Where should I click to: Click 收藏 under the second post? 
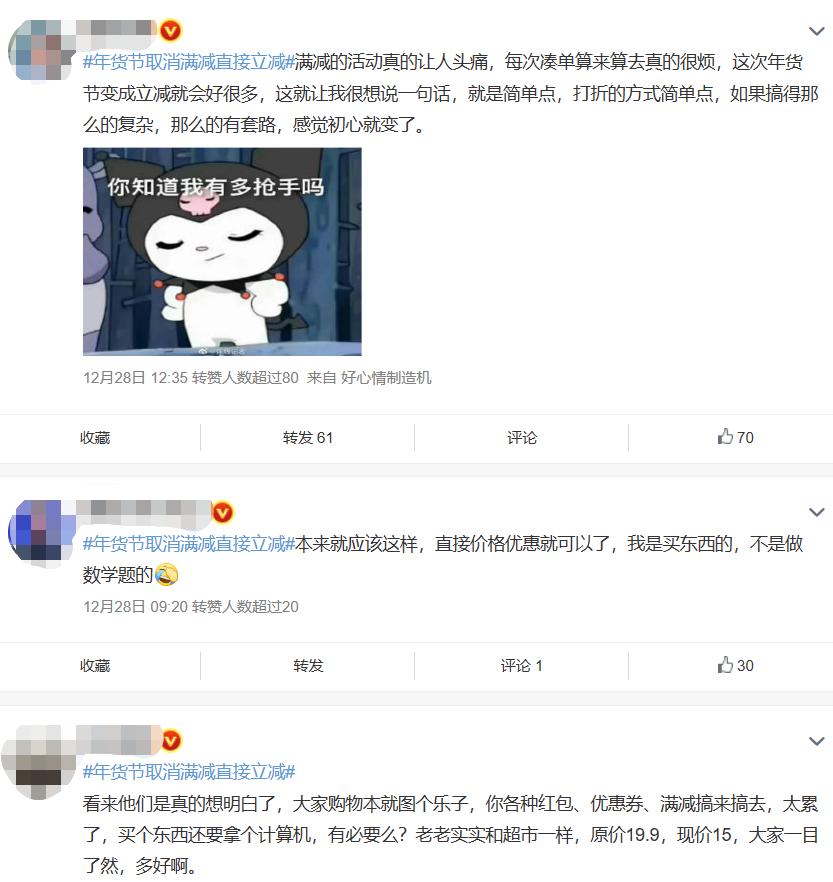pos(95,666)
